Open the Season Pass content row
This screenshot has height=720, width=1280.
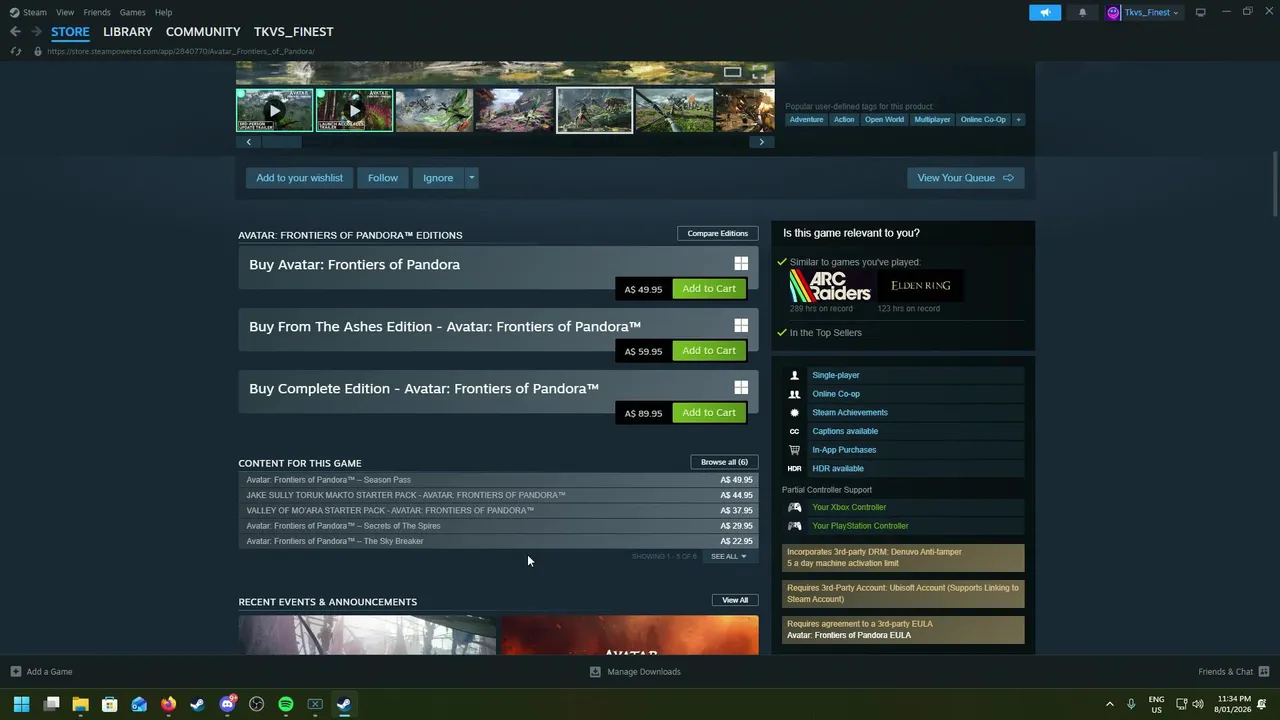pos(498,480)
